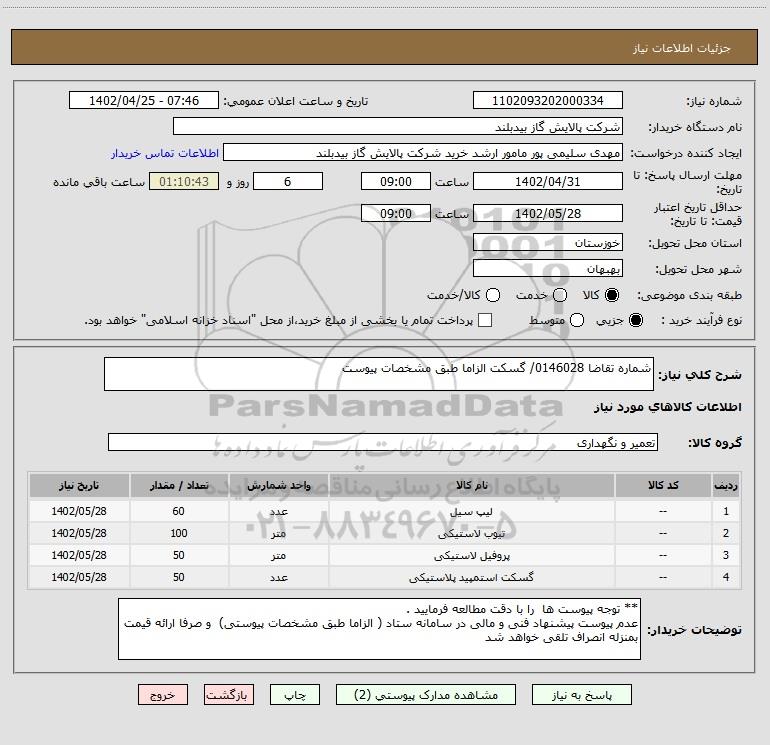Click the گروه کالا field تعمیر و نگهداری
770x745 pixels.
[x=383, y=442]
